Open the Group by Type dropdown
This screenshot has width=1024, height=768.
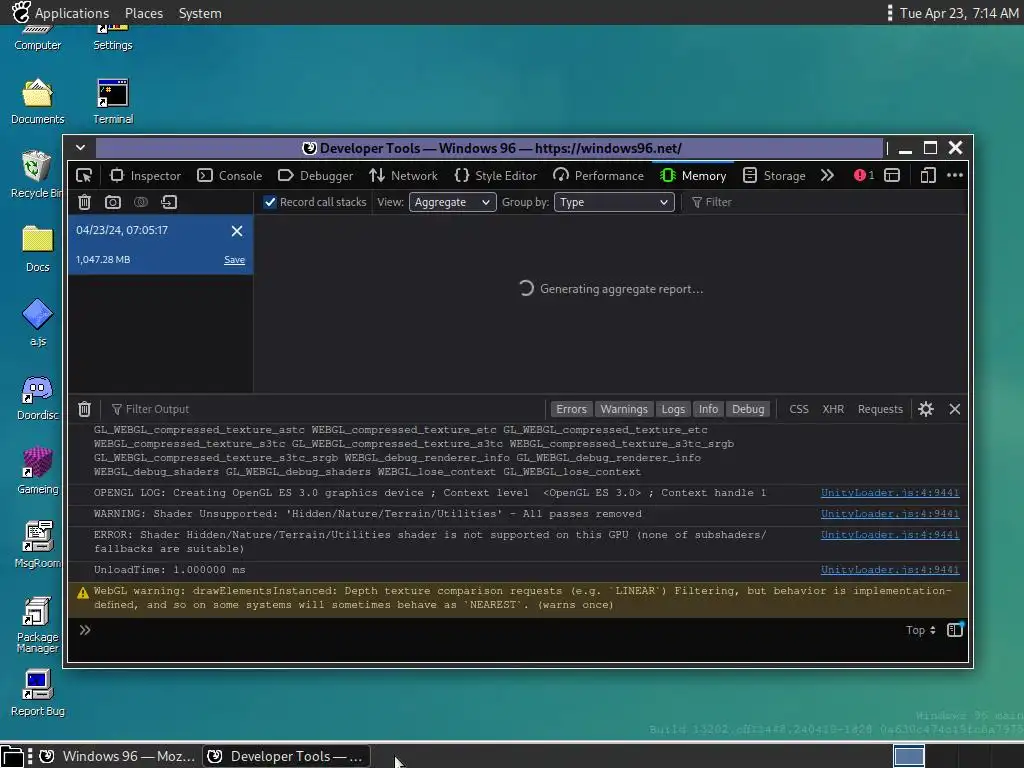614,202
